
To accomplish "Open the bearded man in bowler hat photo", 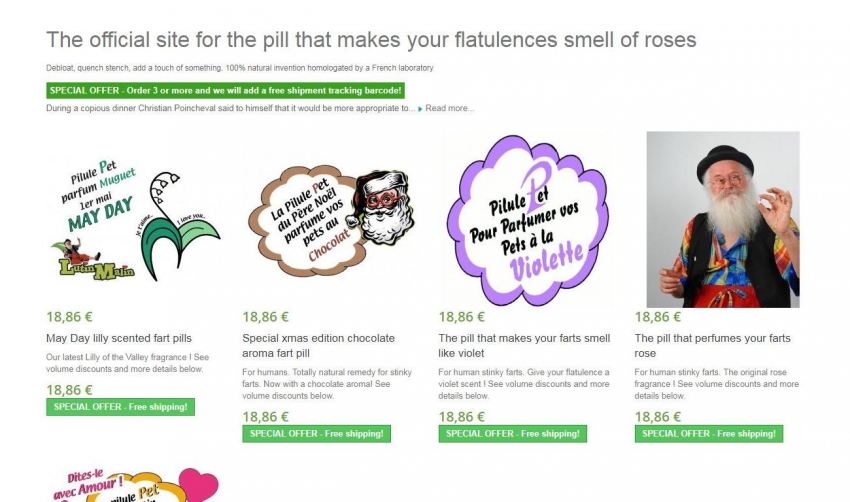I will point(723,220).
